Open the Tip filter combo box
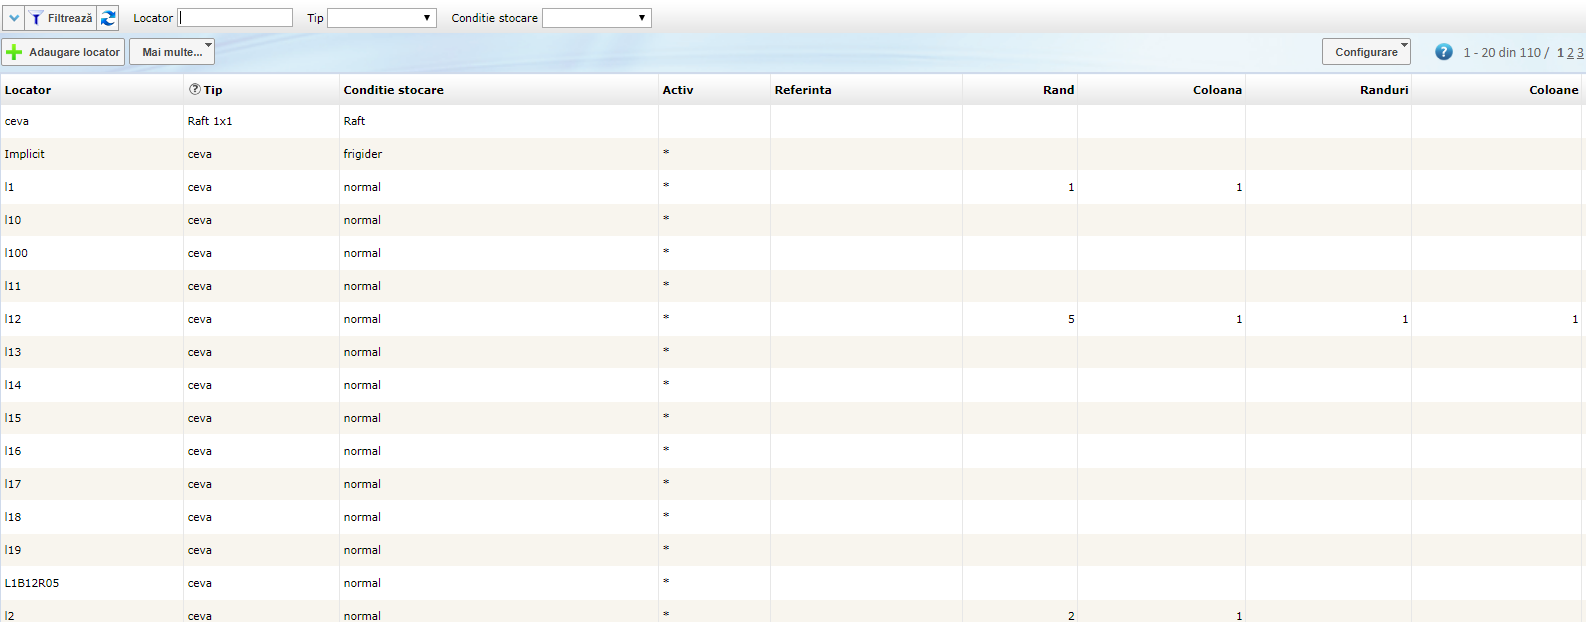 coord(381,18)
